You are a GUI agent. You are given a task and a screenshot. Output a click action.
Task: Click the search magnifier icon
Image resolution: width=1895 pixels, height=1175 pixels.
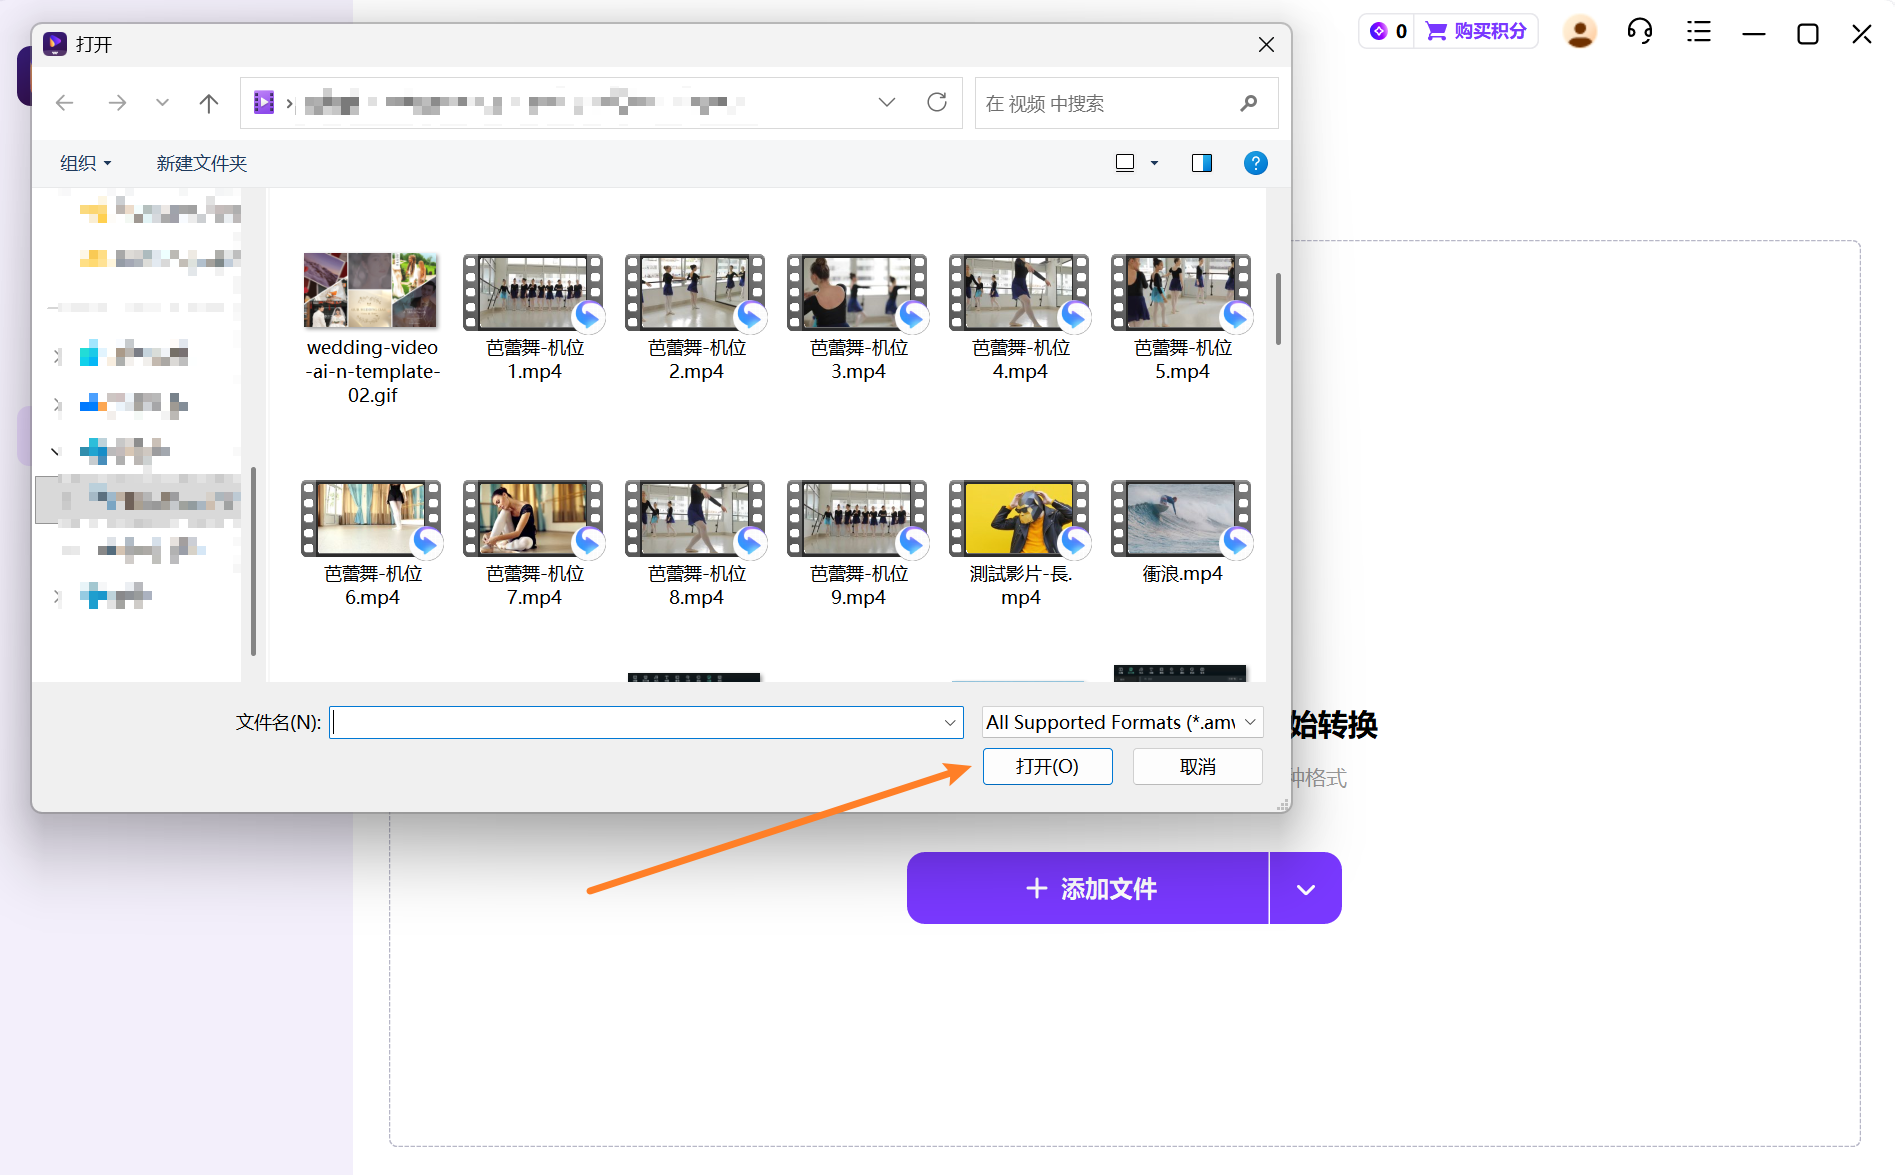pyautogui.click(x=1248, y=103)
